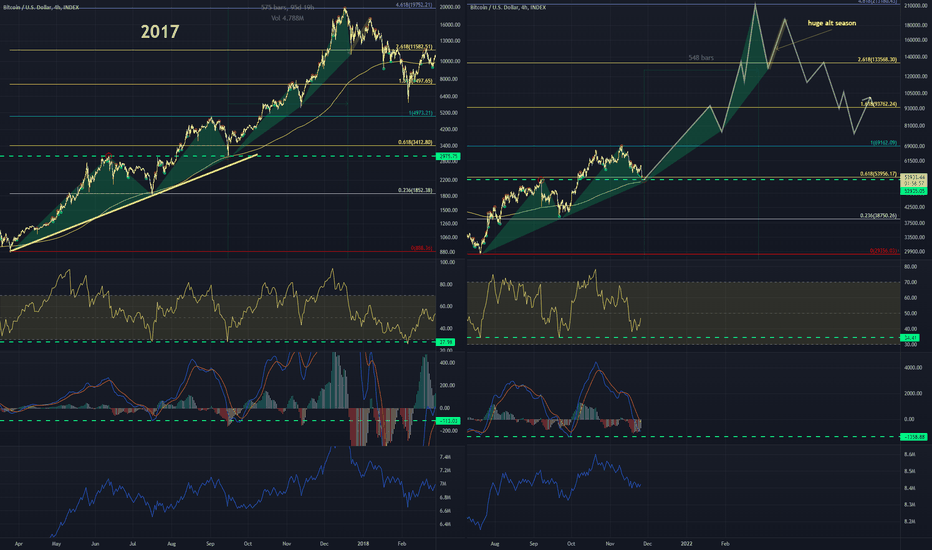The image size is (932, 550).
Task: Select the left chart's 'Bitcoin / U.S. Dollar, 4h, INDEX' title
Action: (40, 7)
